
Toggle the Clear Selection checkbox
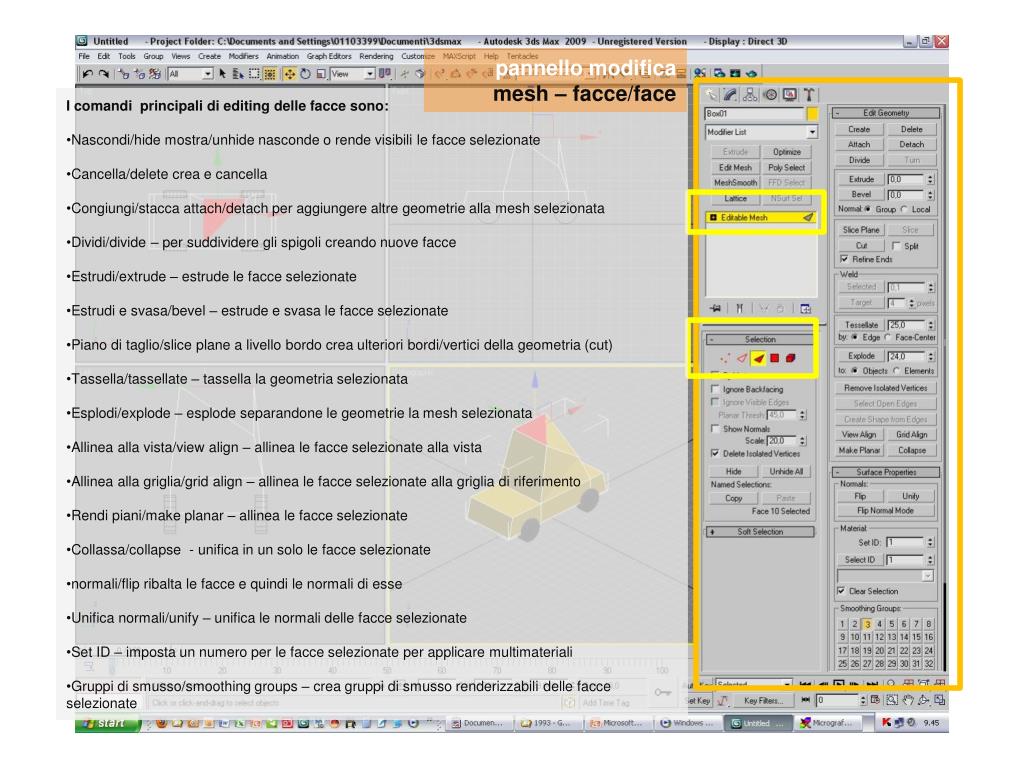tap(841, 590)
